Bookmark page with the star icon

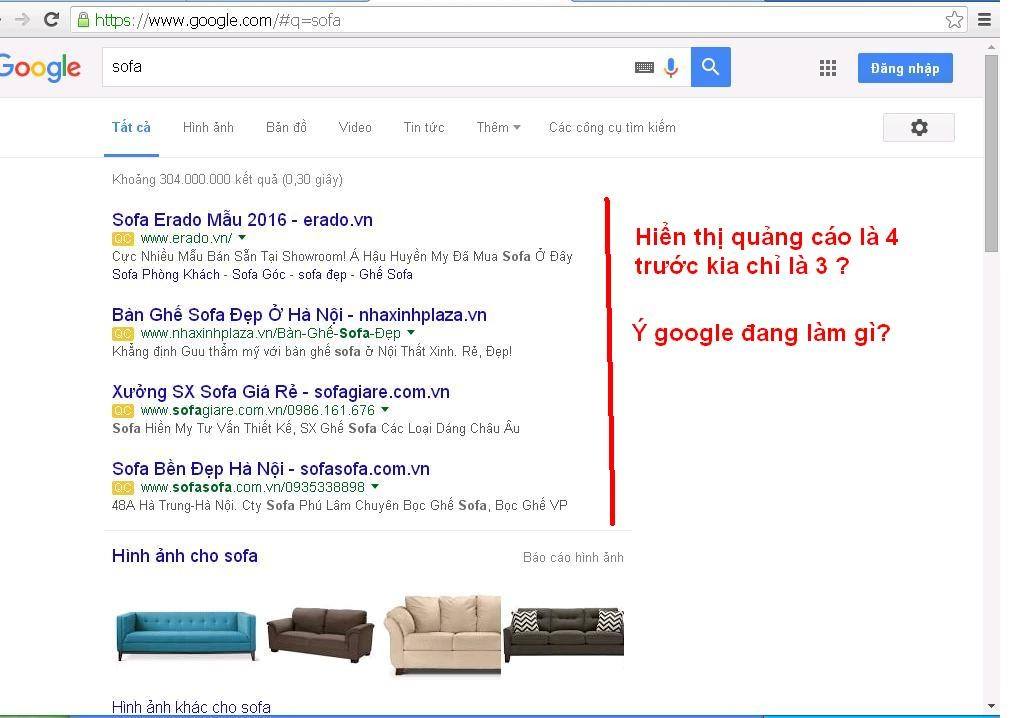click(954, 20)
